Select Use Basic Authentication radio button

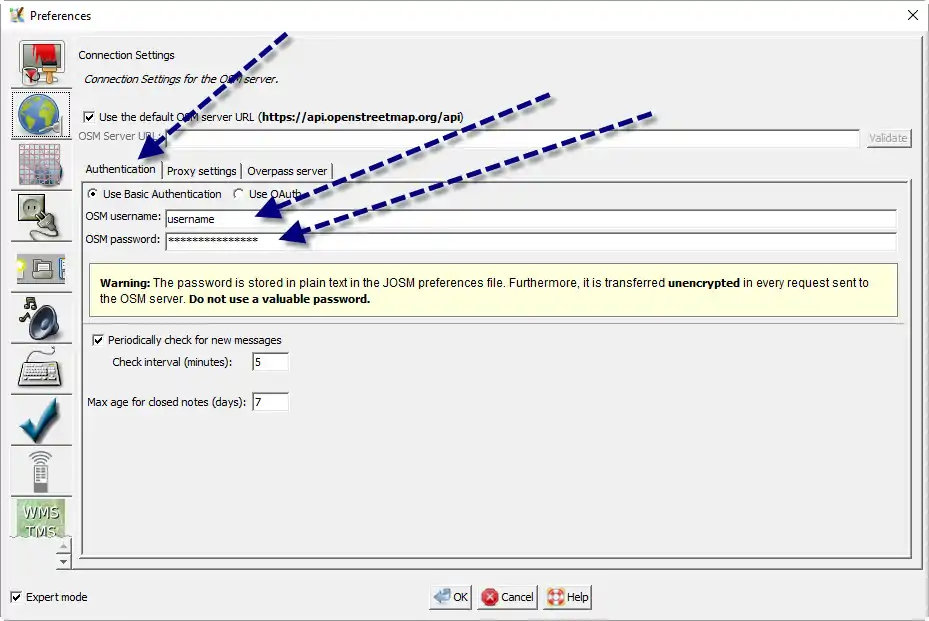click(94, 194)
